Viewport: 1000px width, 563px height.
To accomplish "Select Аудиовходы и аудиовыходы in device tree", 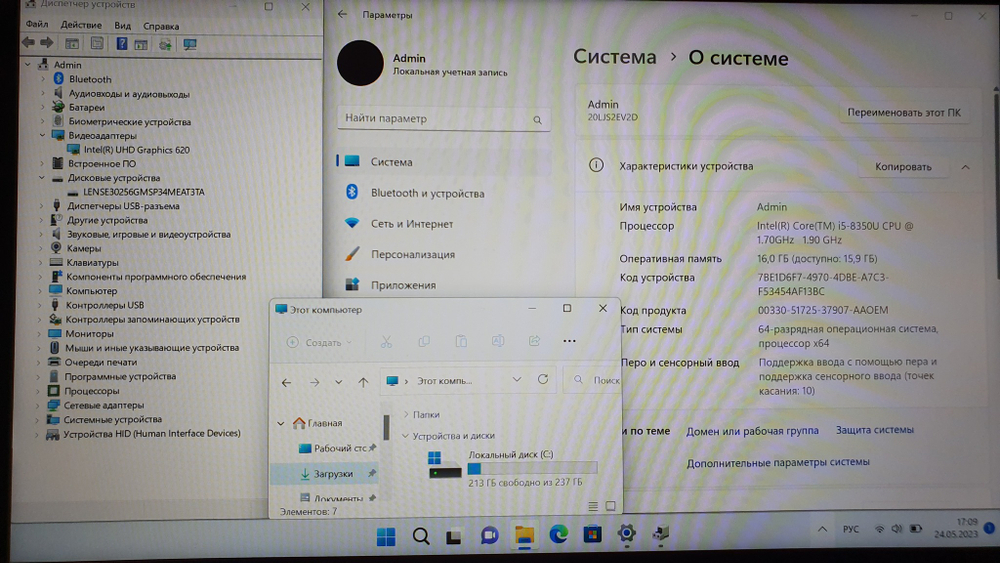I will [x=129, y=94].
